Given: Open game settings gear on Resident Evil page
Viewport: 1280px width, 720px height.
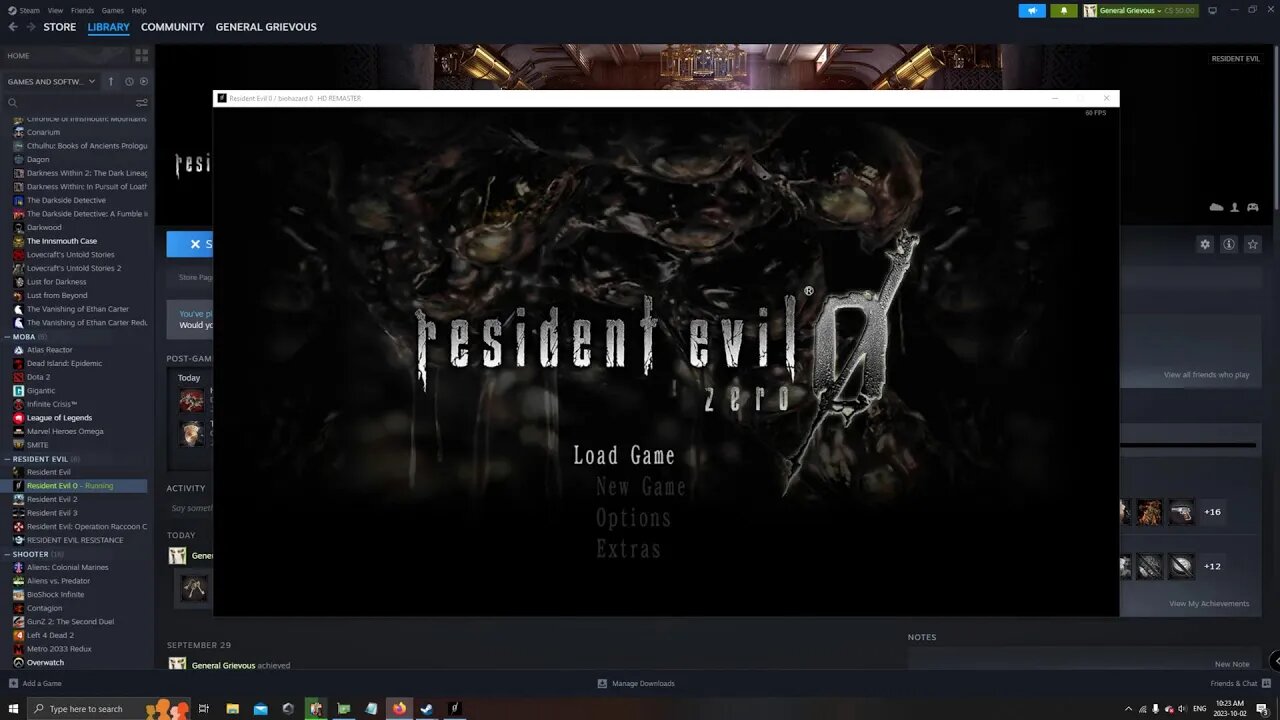Looking at the screenshot, I should pyautogui.click(x=1205, y=244).
